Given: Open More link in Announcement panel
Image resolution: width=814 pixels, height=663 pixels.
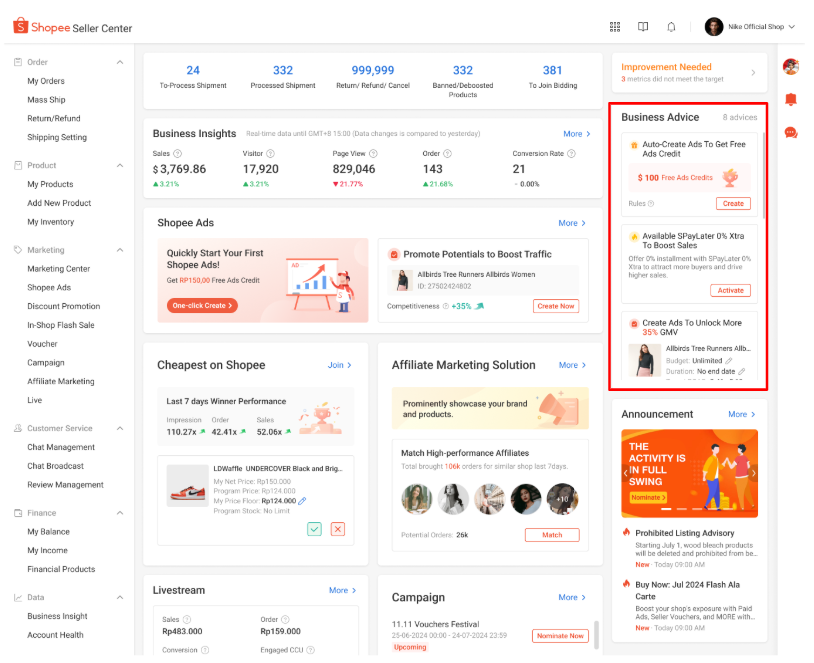Looking at the screenshot, I should click(742, 414).
